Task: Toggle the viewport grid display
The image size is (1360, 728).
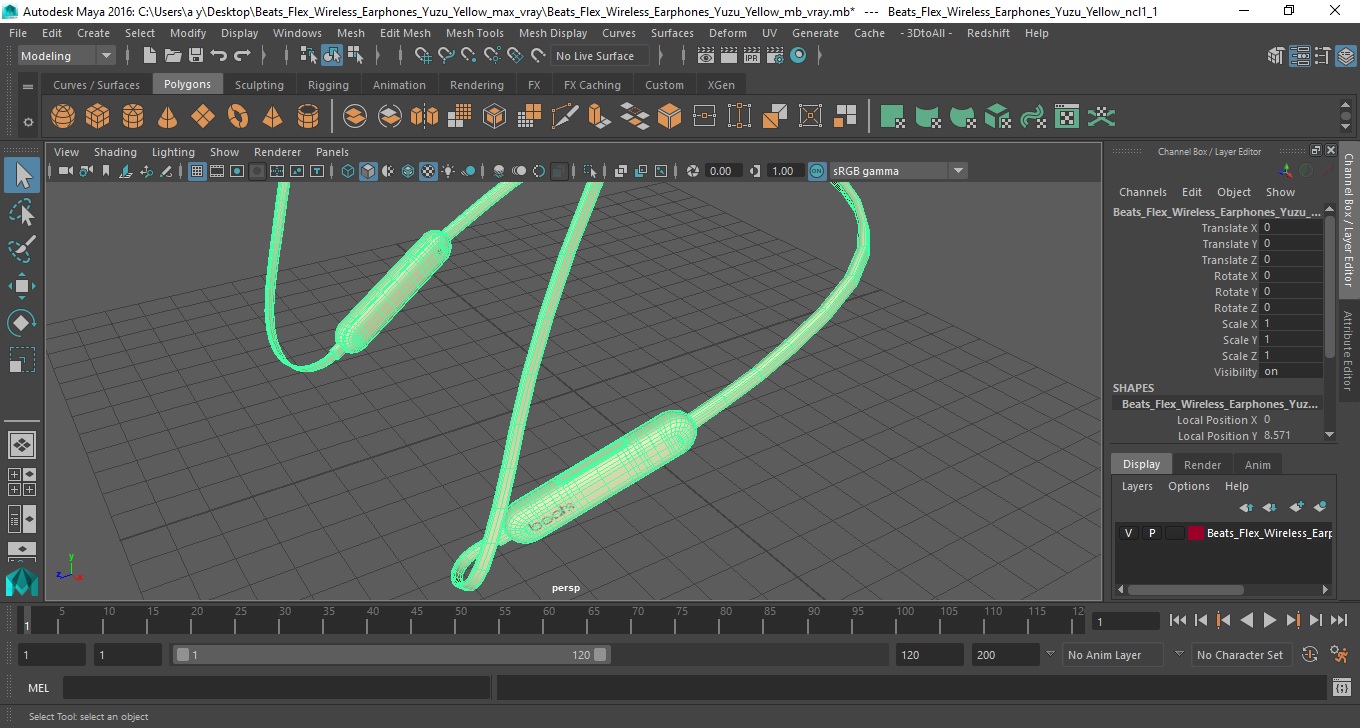Action: (197, 171)
